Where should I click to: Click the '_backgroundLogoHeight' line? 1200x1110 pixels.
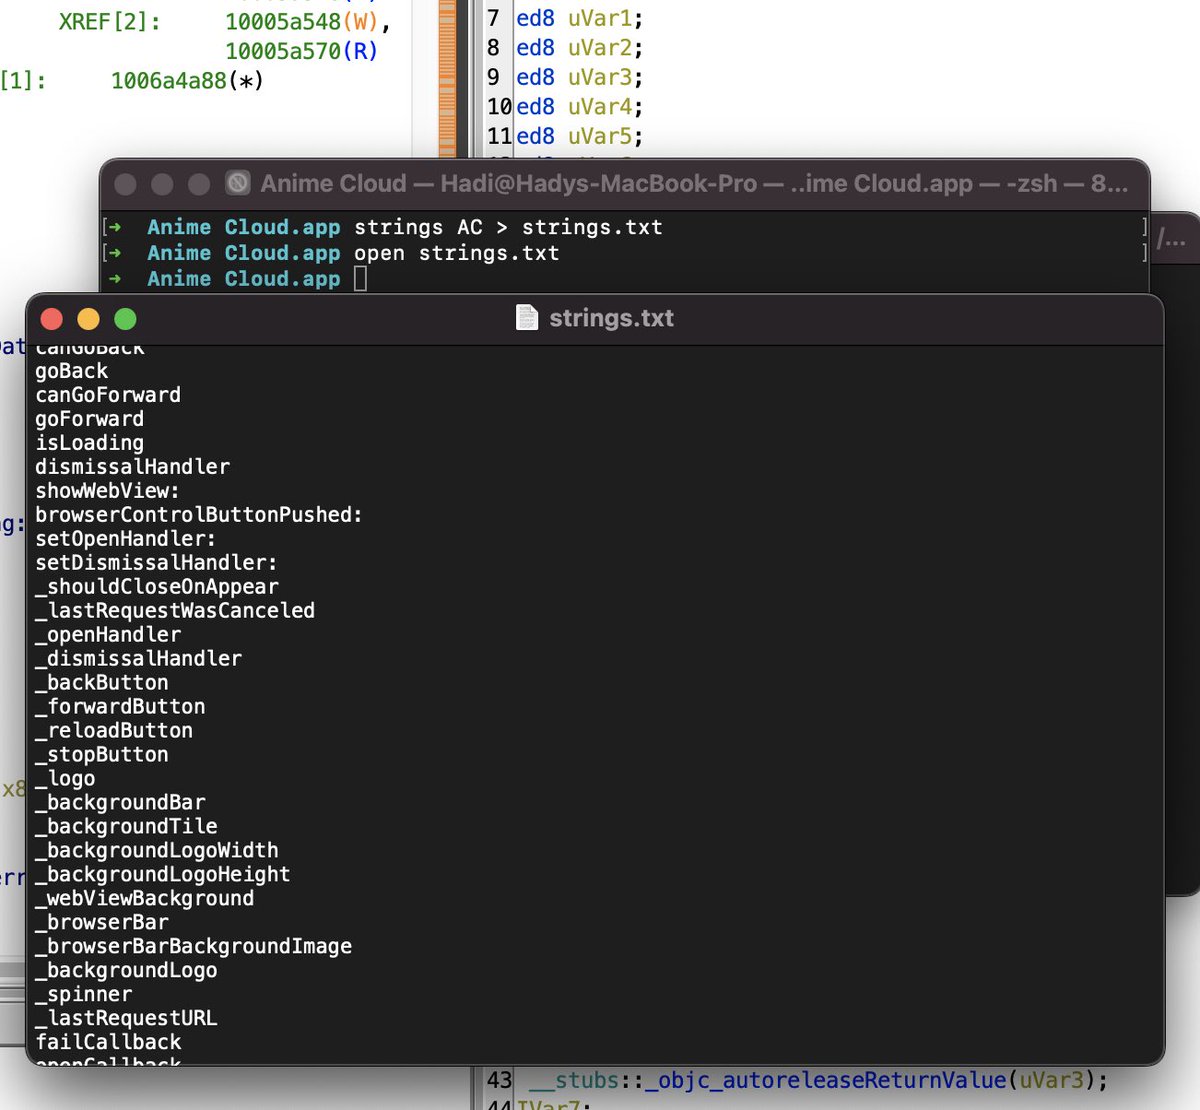[163, 875]
